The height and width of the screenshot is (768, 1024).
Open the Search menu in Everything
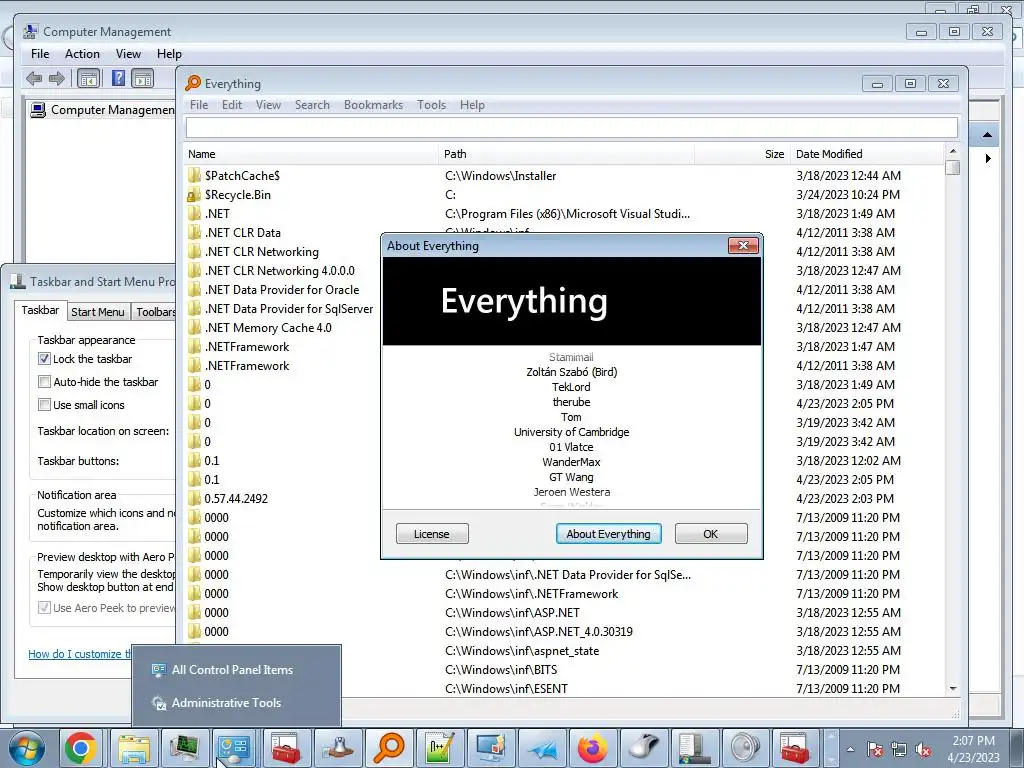pos(312,104)
